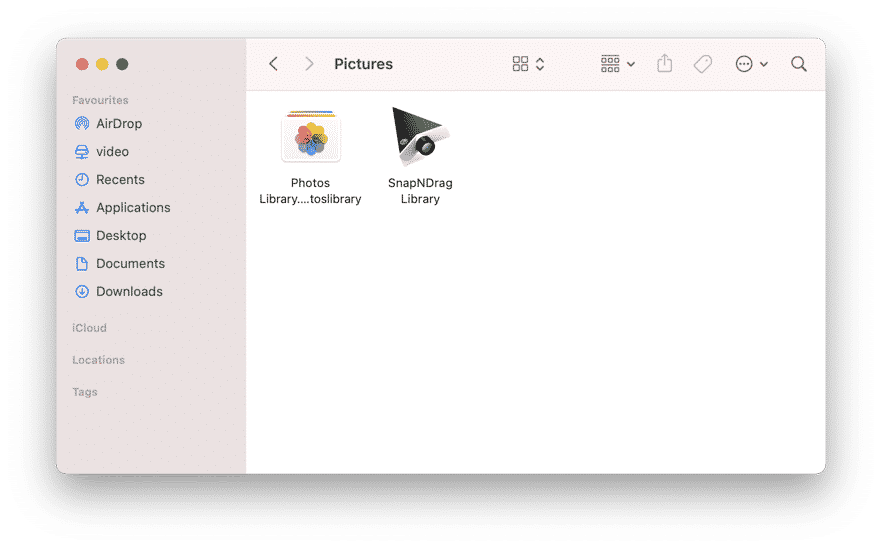Minimize window using the yellow button
882x548 pixels.
(102, 64)
